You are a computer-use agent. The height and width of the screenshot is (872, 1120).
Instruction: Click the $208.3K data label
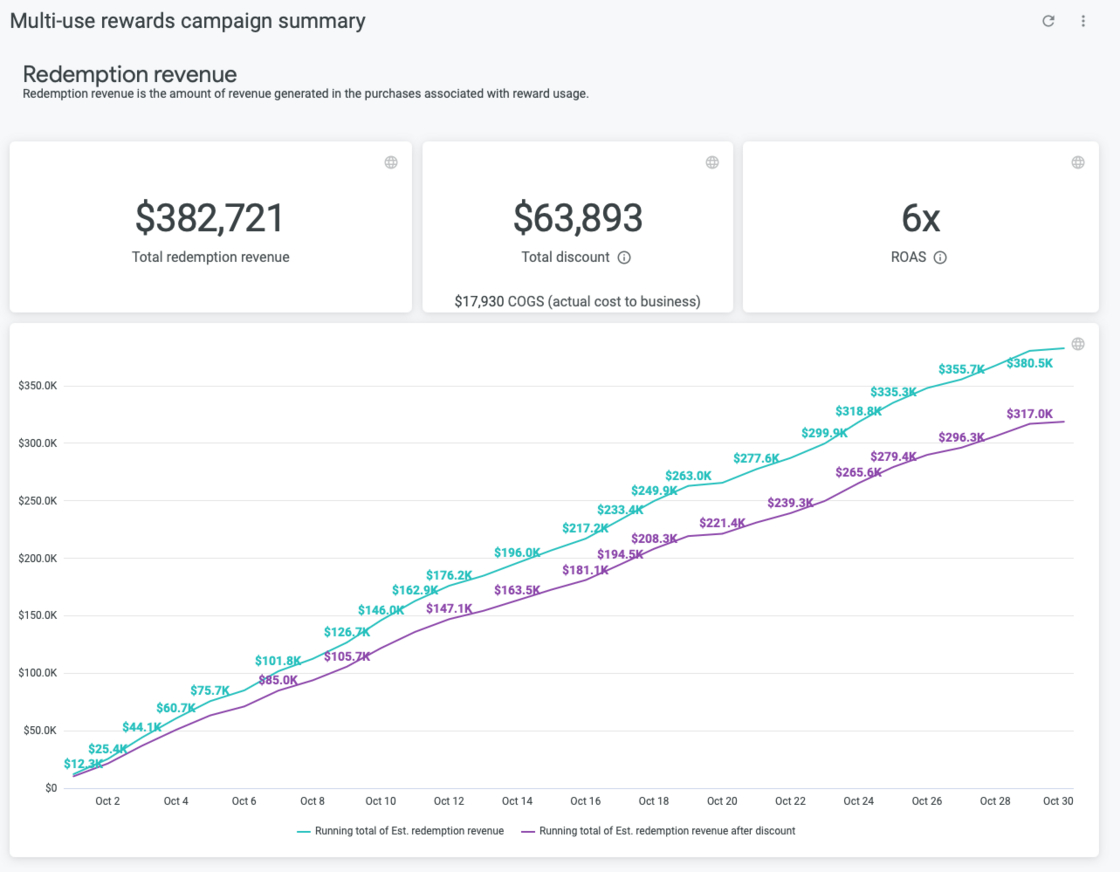pos(654,538)
